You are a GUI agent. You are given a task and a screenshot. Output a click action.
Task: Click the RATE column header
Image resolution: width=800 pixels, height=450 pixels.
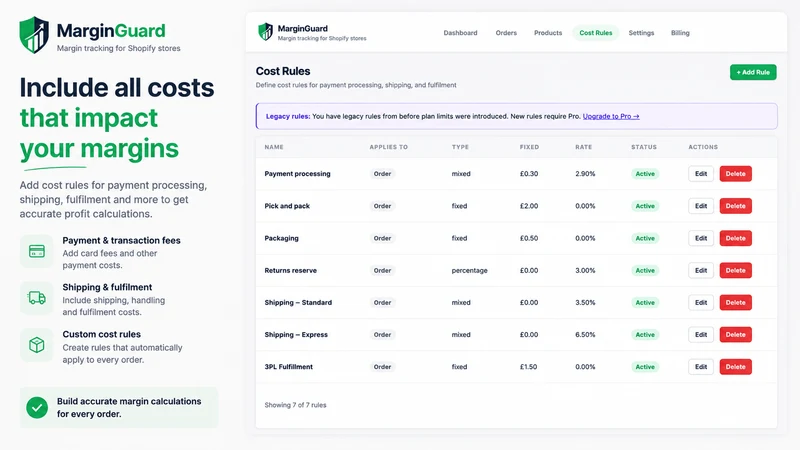pos(584,147)
